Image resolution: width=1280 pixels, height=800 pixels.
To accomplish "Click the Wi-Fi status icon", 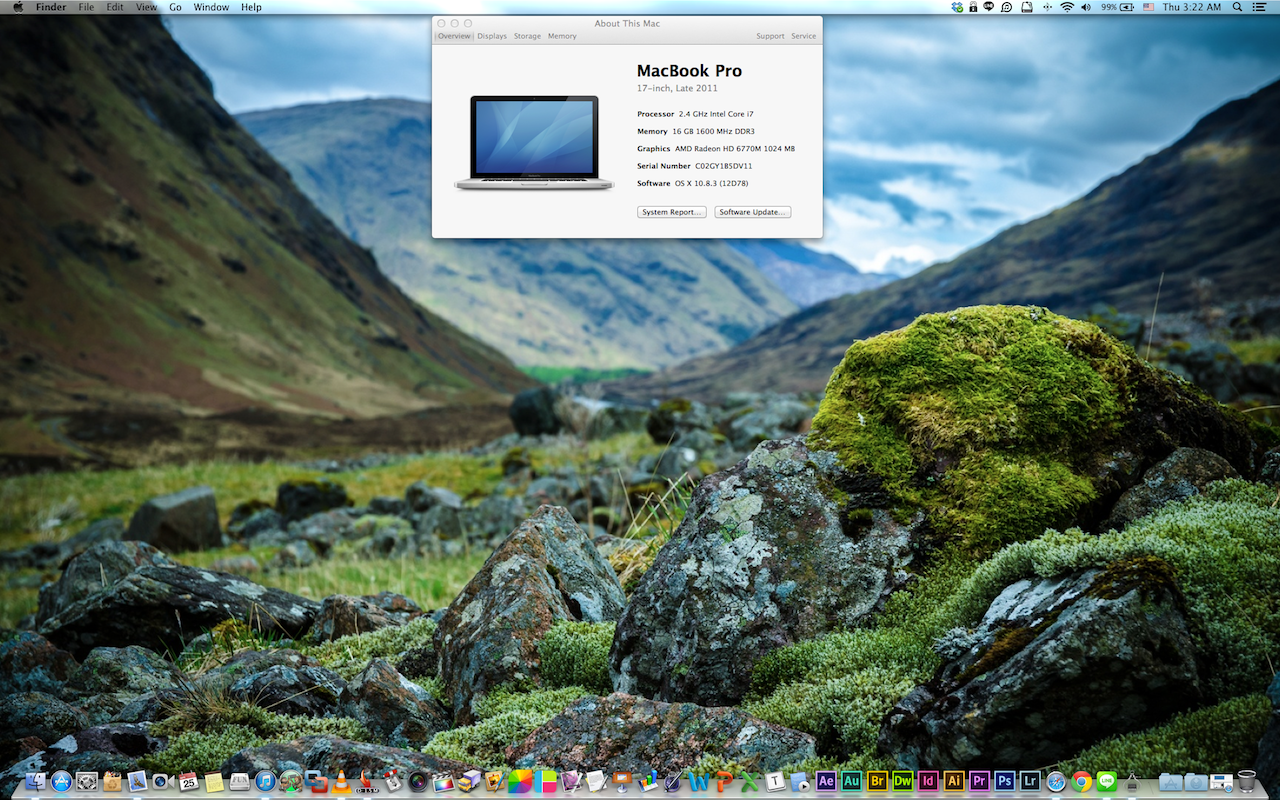I will pos(1067,7).
